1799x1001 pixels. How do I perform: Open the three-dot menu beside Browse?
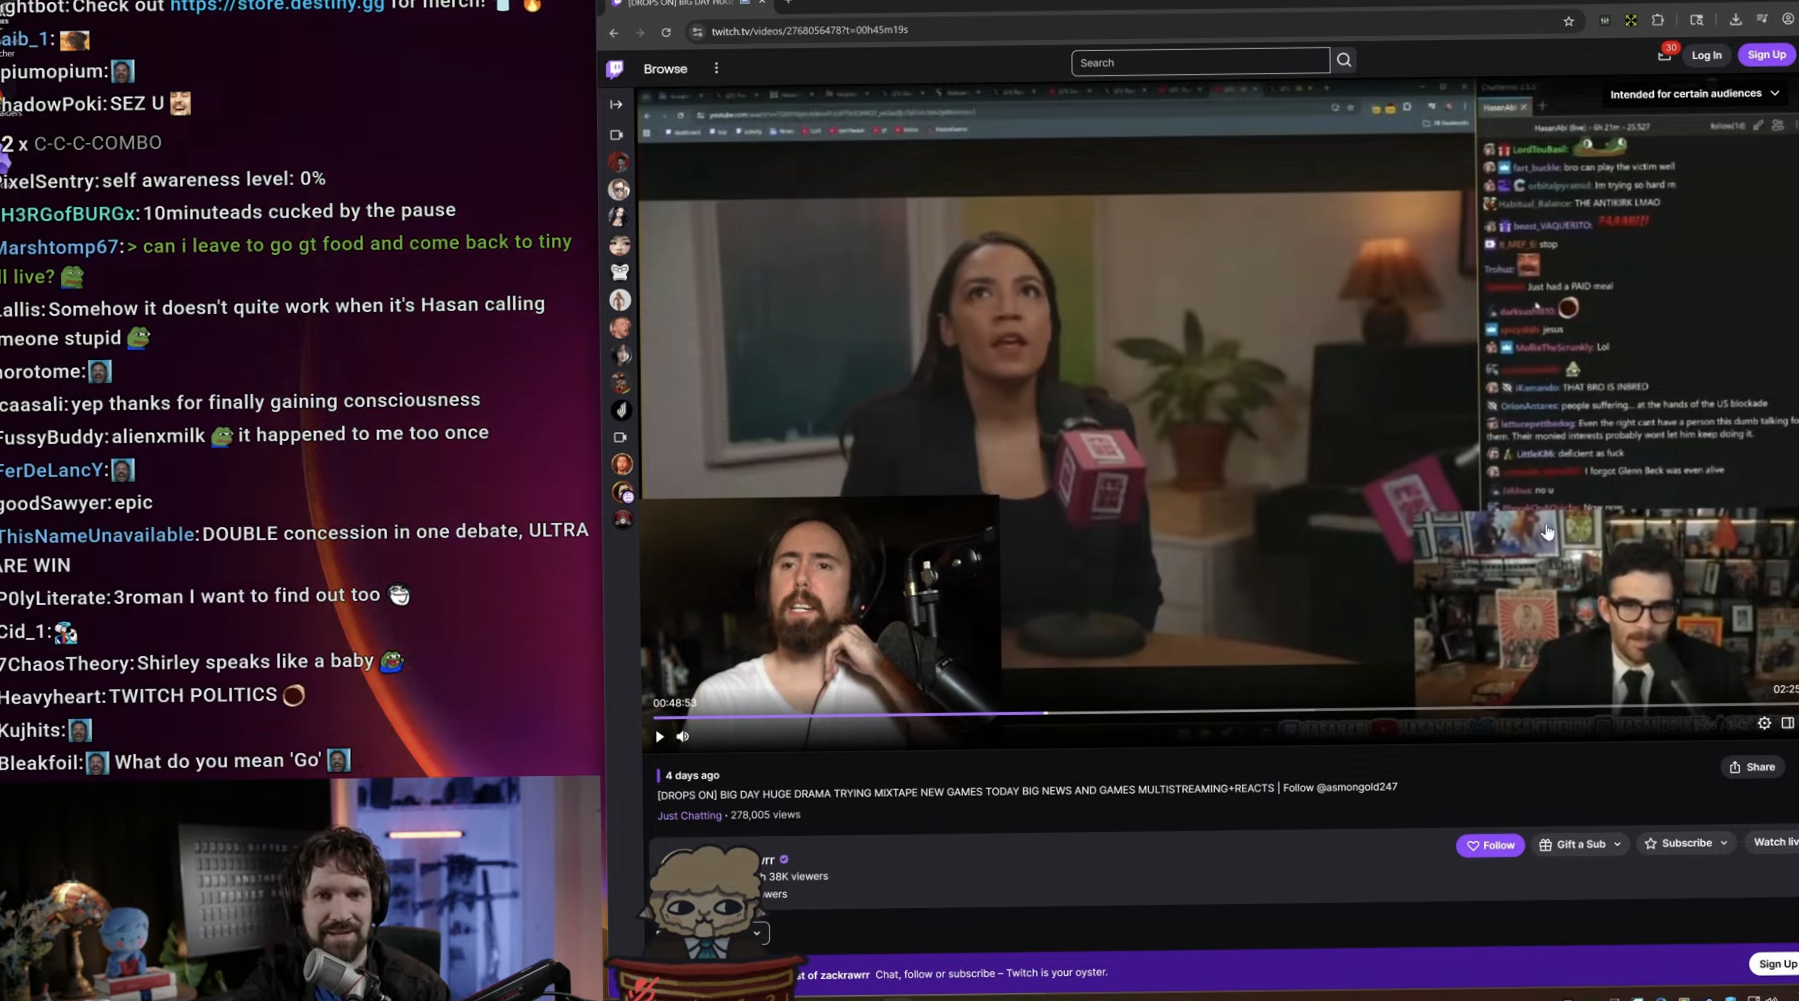tap(716, 68)
